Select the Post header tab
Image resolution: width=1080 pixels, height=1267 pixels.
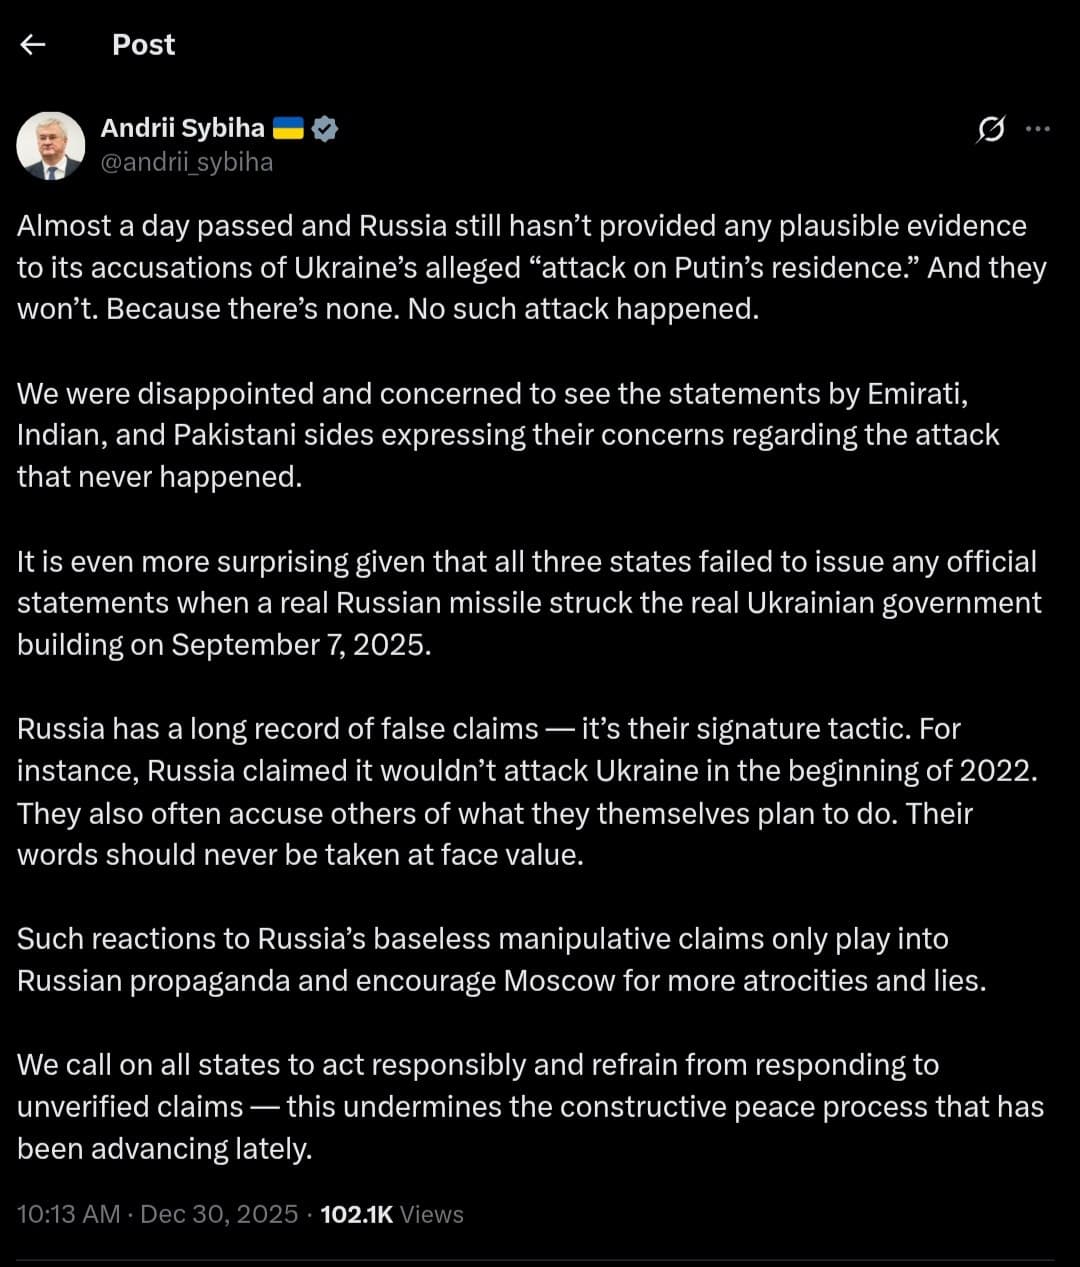[143, 44]
